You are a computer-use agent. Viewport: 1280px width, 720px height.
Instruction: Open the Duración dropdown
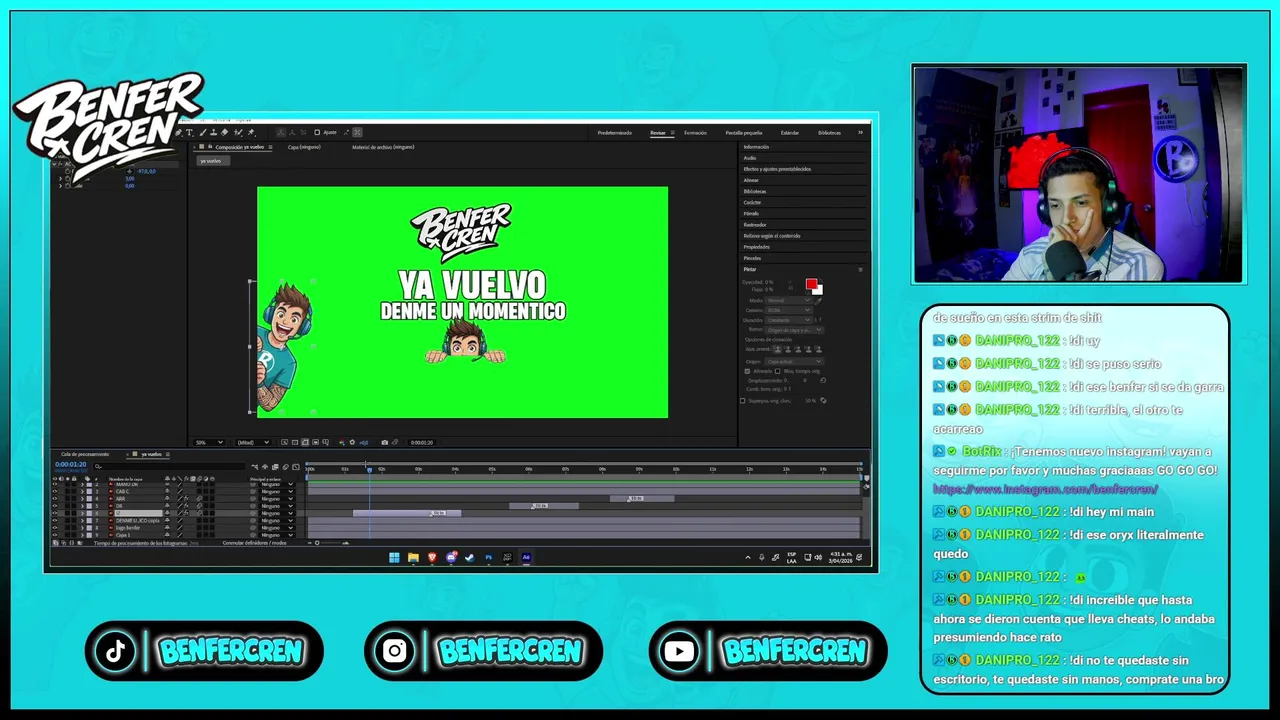tap(789, 320)
